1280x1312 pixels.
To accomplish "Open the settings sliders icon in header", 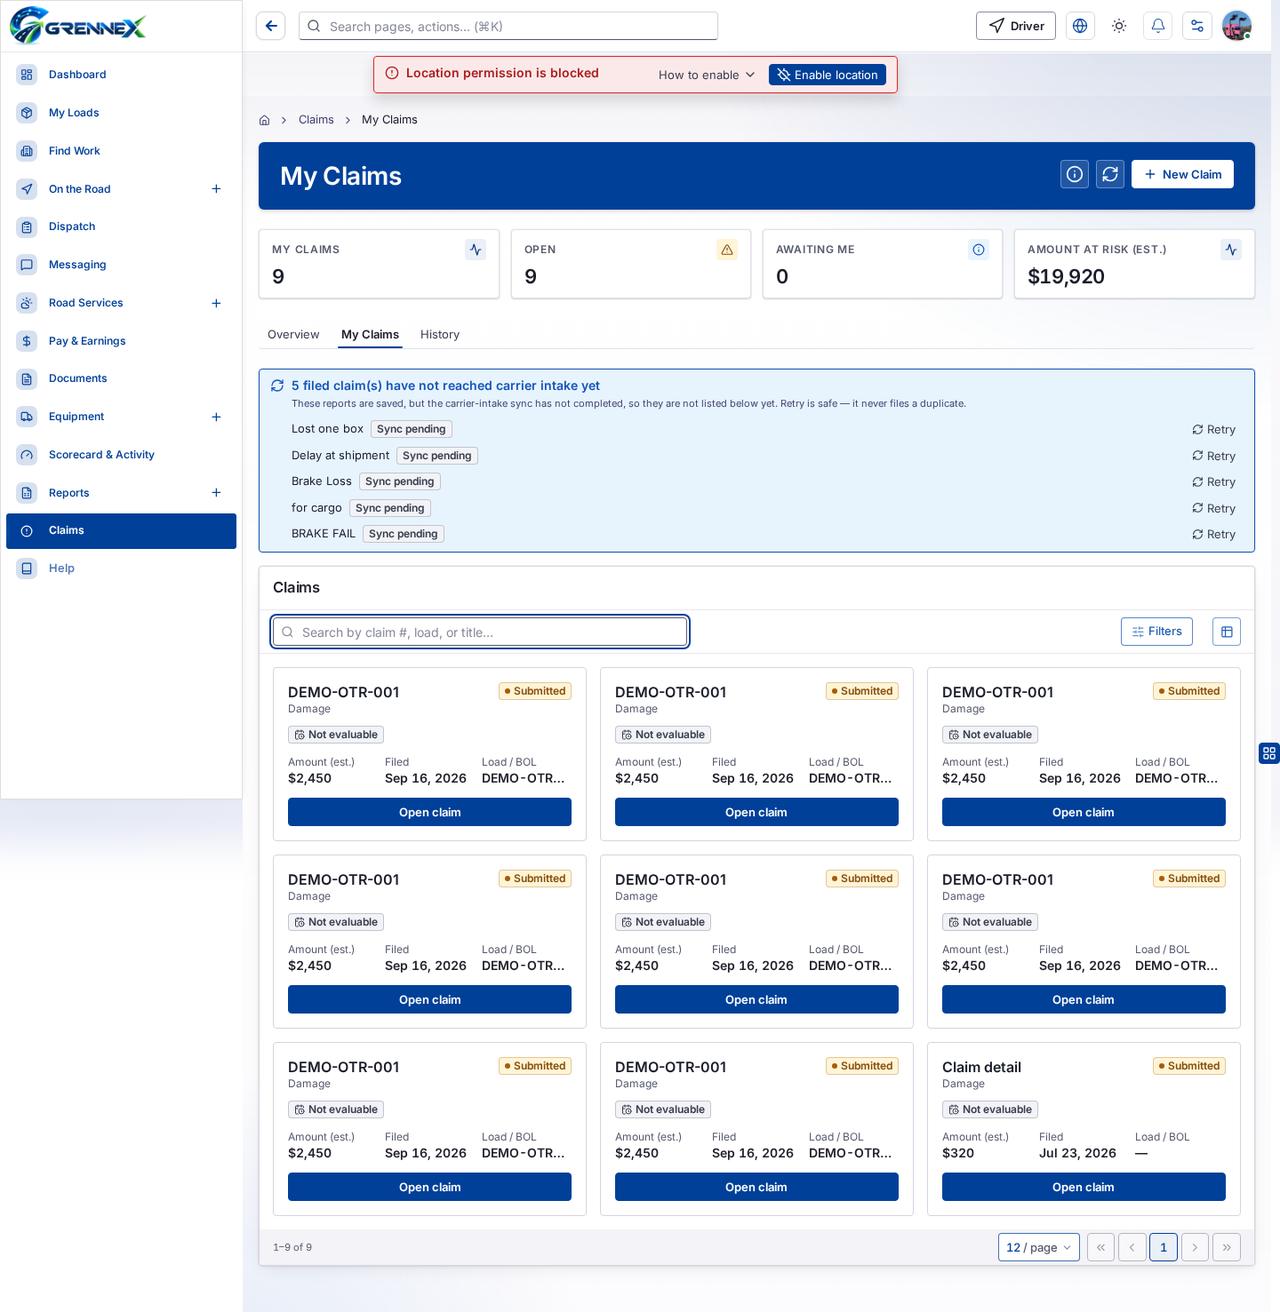I will pos(1197,26).
